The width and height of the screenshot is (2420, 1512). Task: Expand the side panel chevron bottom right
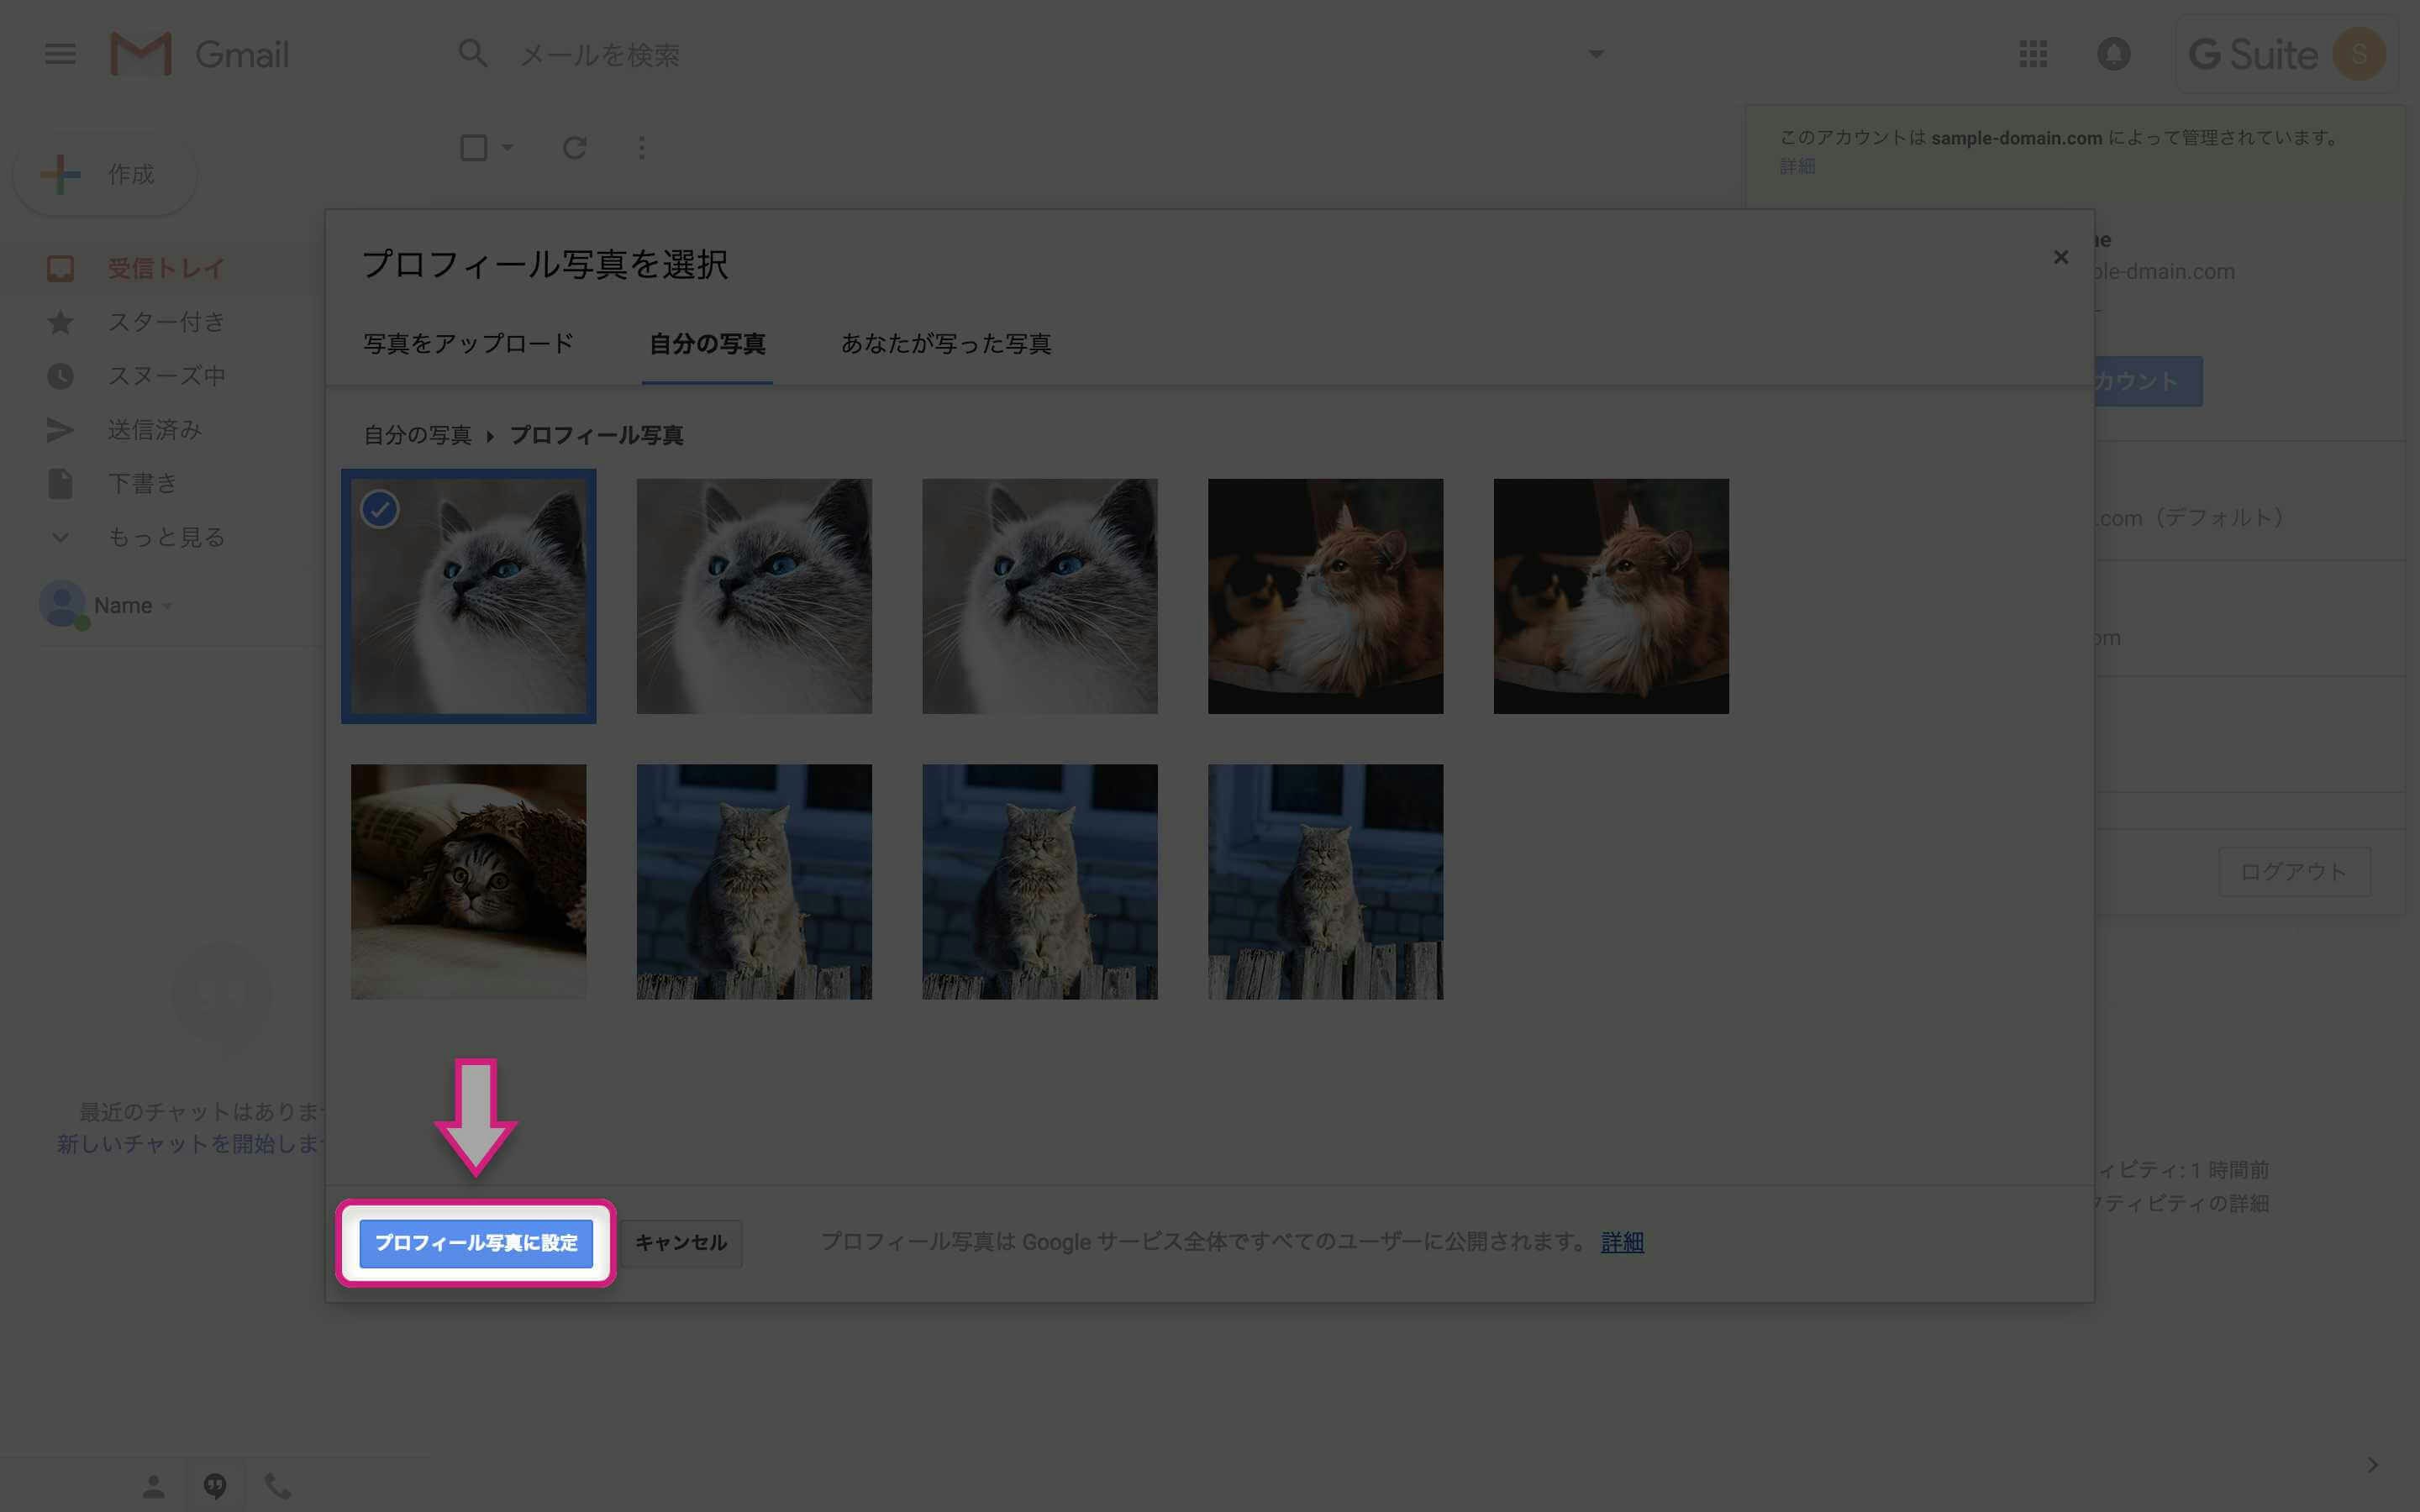[2372, 1465]
